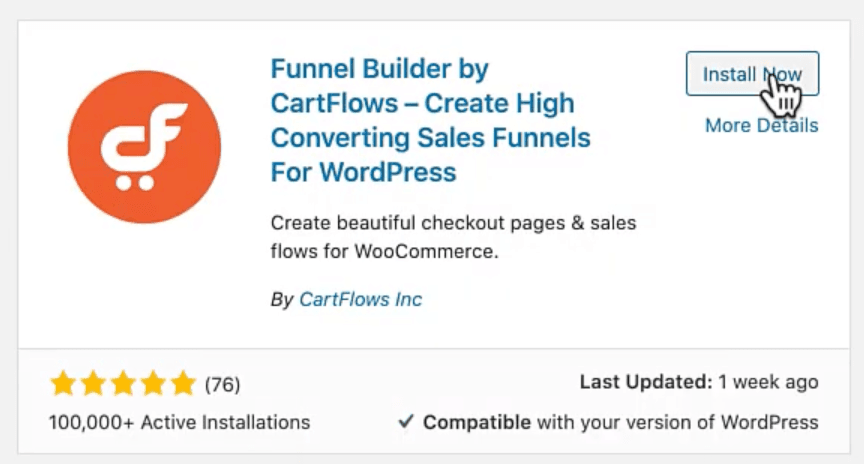
Task: Click the orange CartFlows logo icon
Action: click(144, 147)
